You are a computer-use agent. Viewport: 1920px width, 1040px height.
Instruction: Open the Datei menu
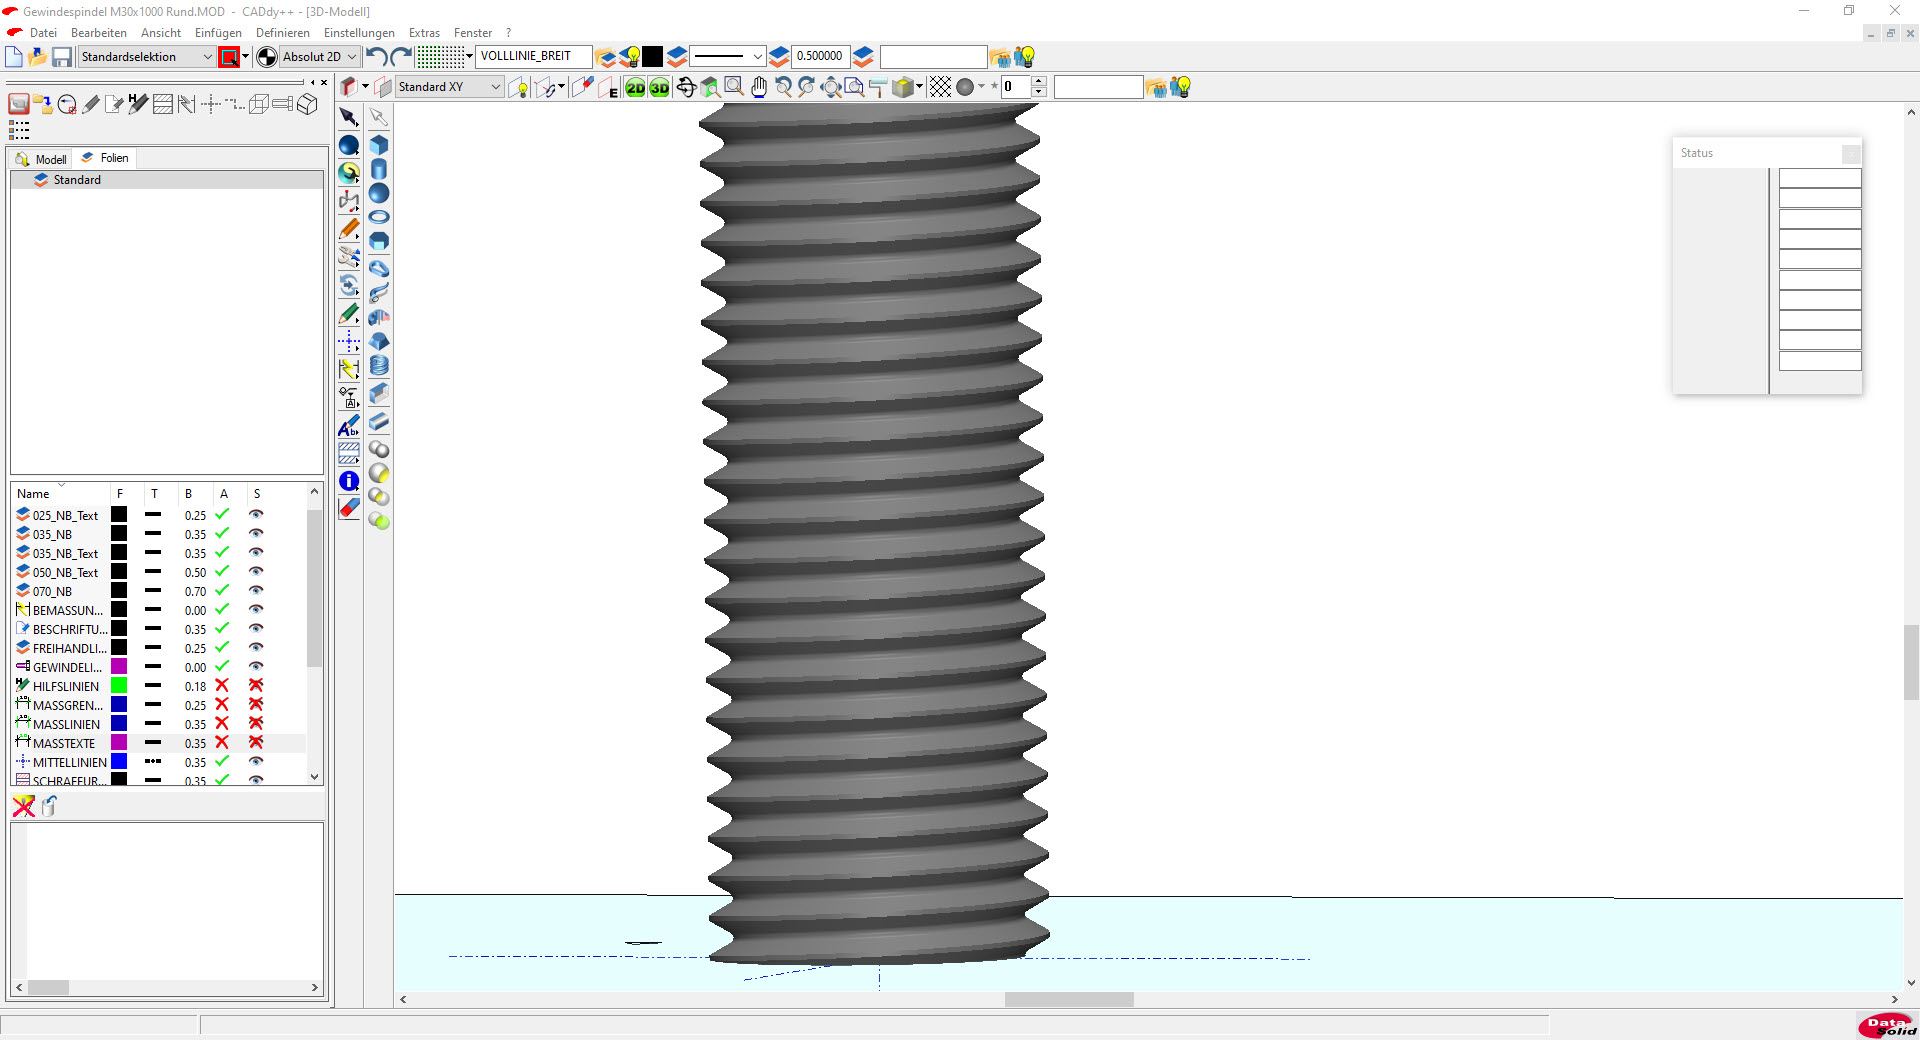(43, 33)
